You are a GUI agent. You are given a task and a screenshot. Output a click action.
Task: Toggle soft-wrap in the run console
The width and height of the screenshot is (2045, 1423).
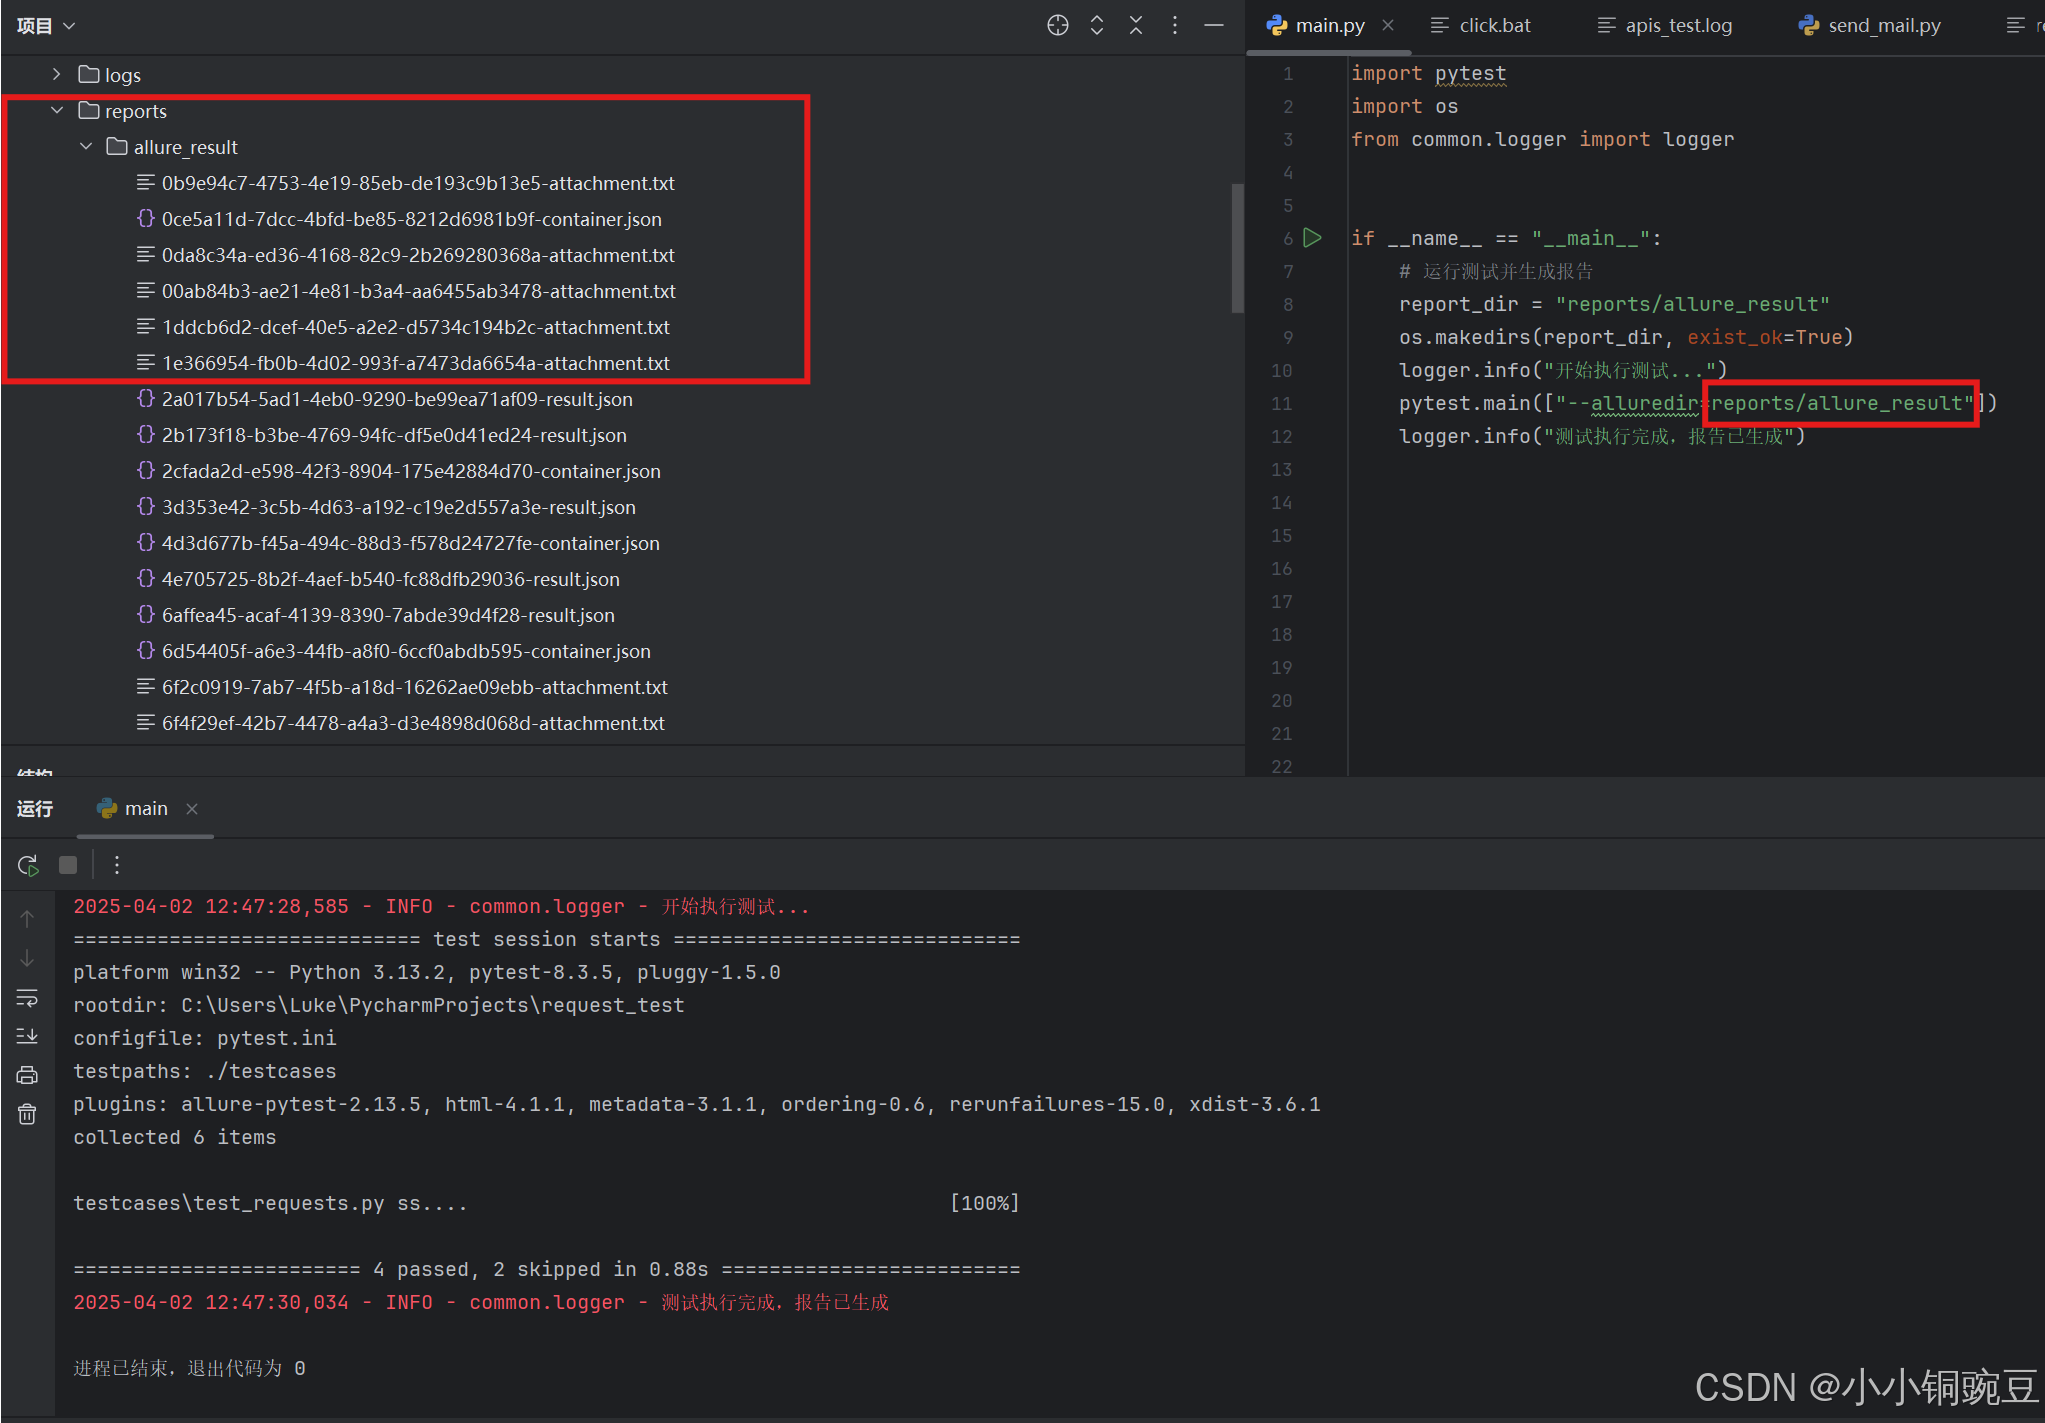pos(27,997)
